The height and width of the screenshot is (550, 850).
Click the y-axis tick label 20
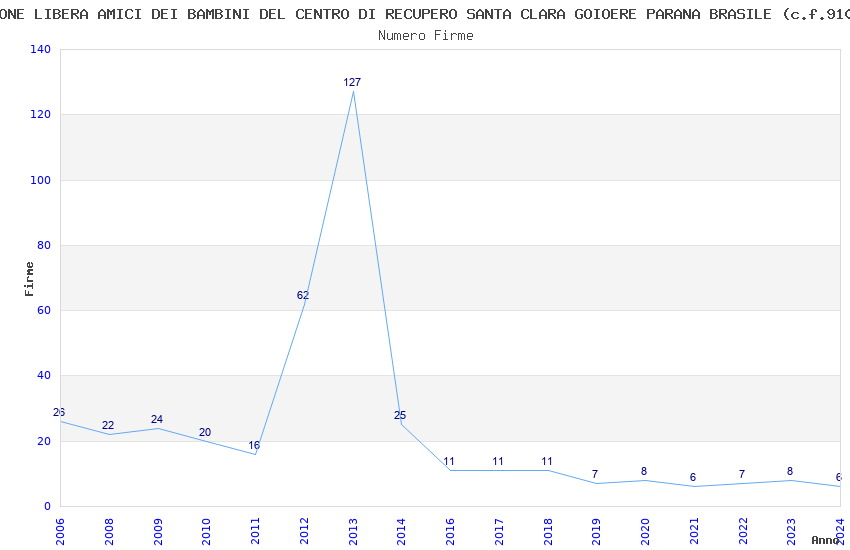[44, 441]
